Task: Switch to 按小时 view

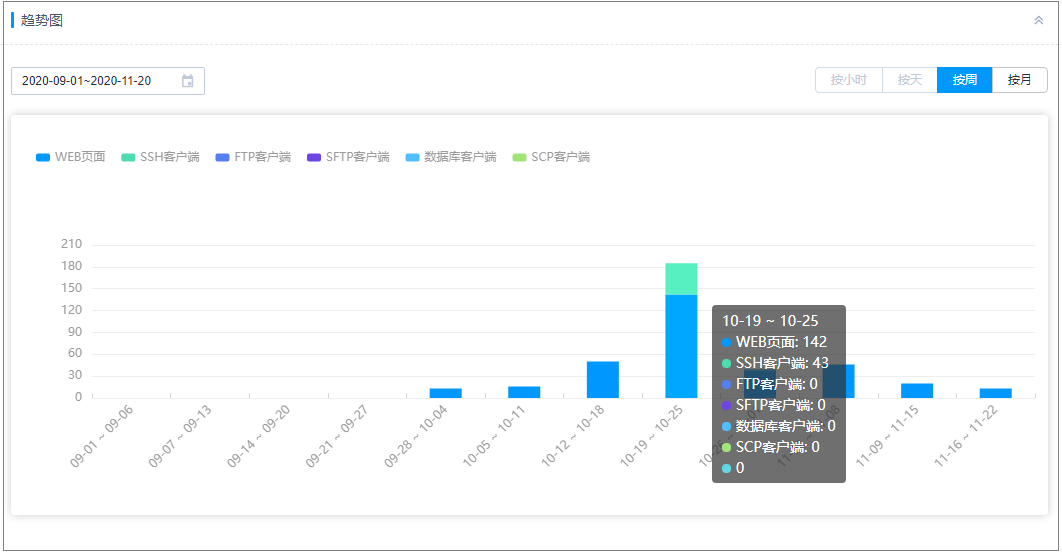Action: pyautogui.click(x=849, y=80)
